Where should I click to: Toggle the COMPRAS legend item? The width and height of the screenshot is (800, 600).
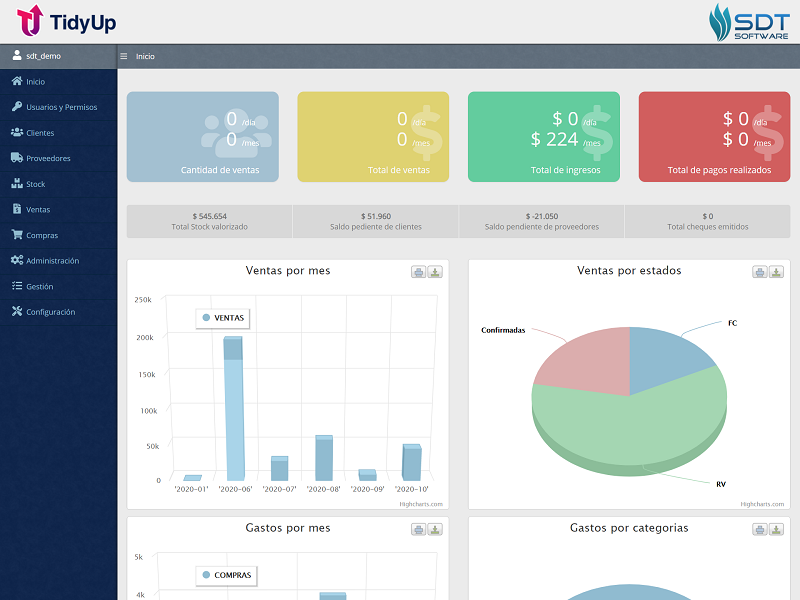227,575
